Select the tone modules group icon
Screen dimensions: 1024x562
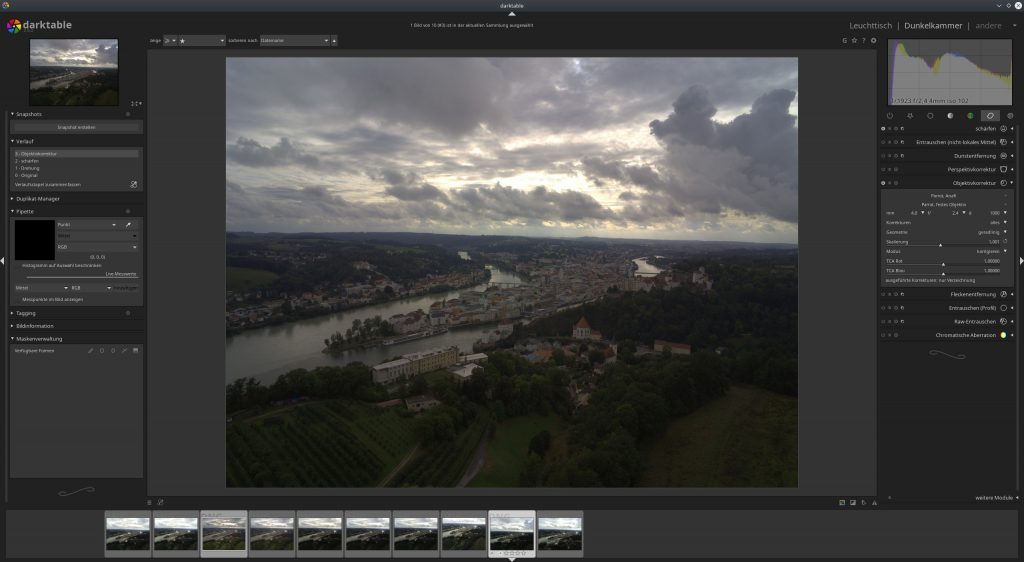pos(950,116)
